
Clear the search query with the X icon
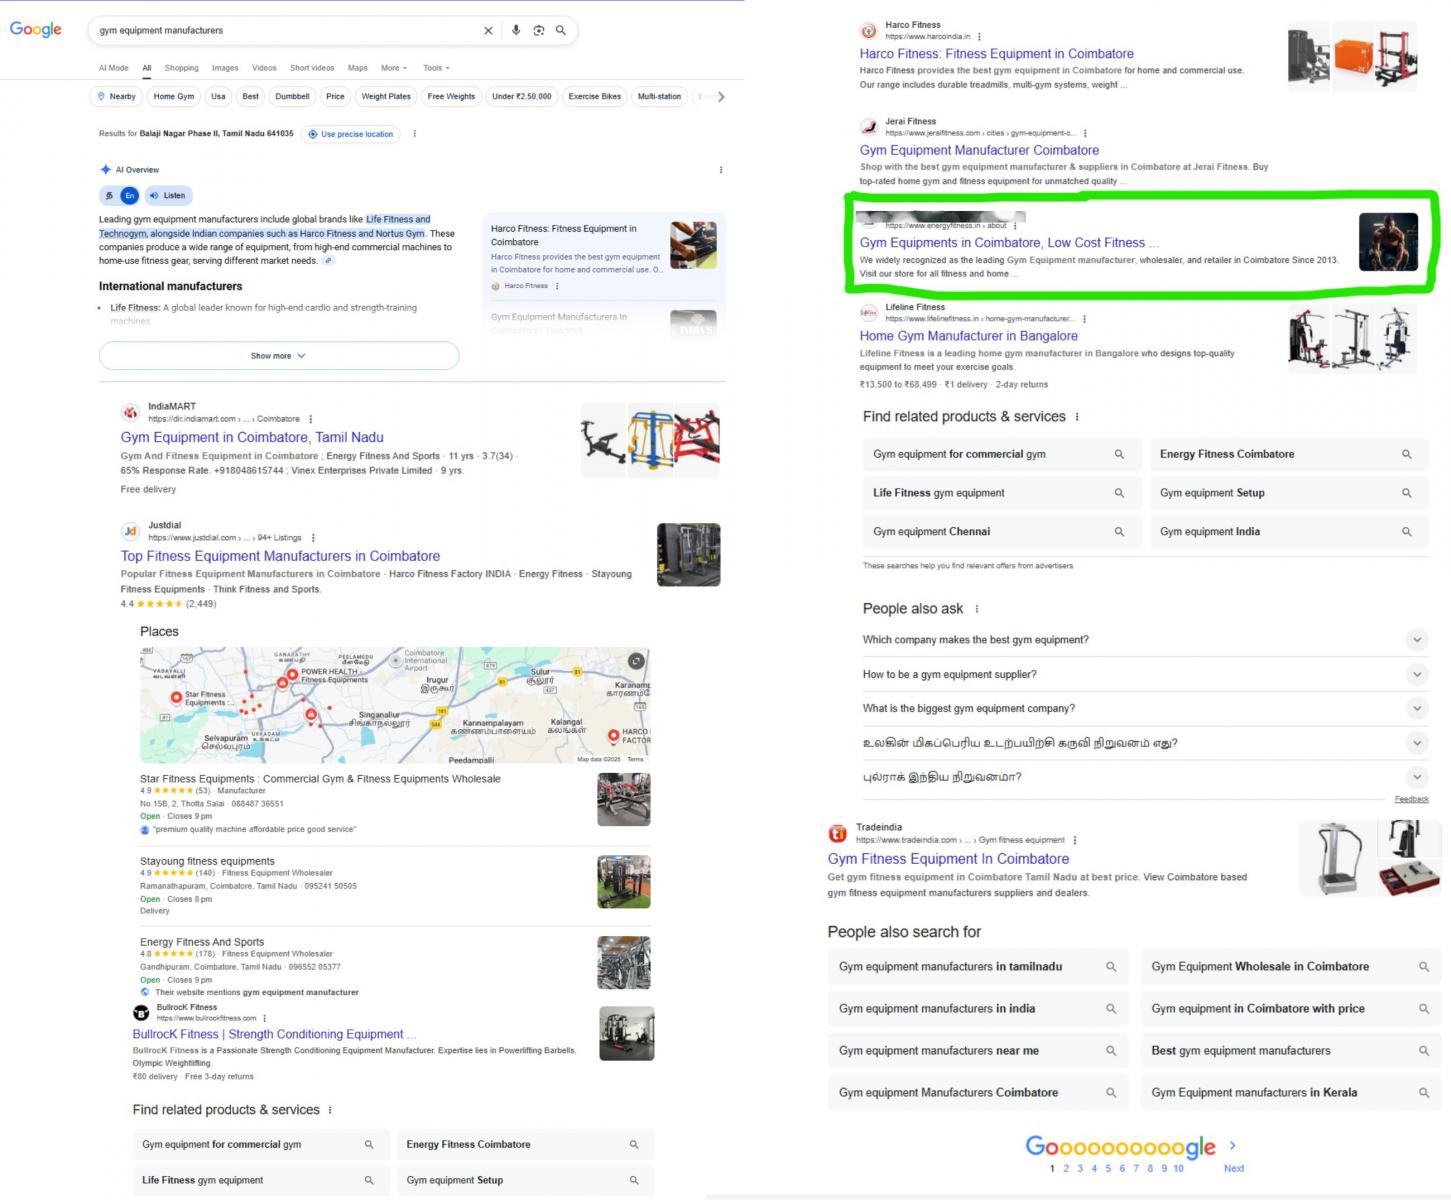coord(488,30)
